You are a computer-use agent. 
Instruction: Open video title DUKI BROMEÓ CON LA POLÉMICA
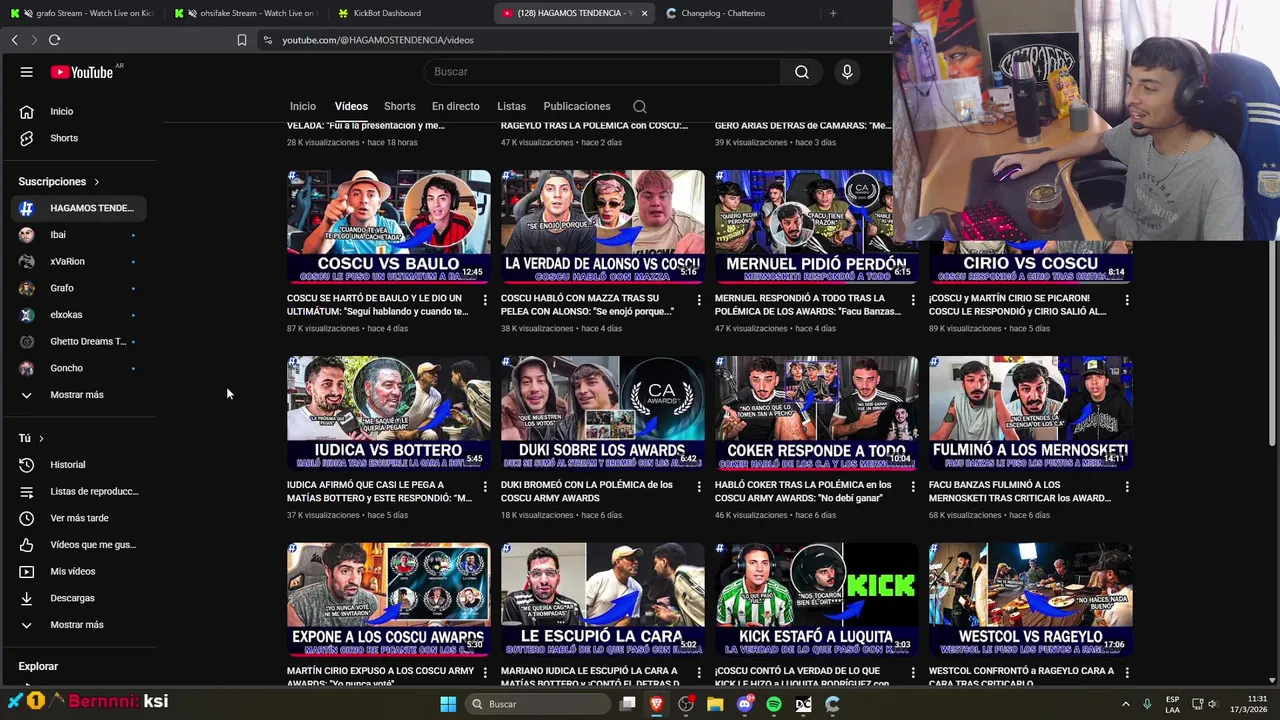pyautogui.click(x=587, y=491)
